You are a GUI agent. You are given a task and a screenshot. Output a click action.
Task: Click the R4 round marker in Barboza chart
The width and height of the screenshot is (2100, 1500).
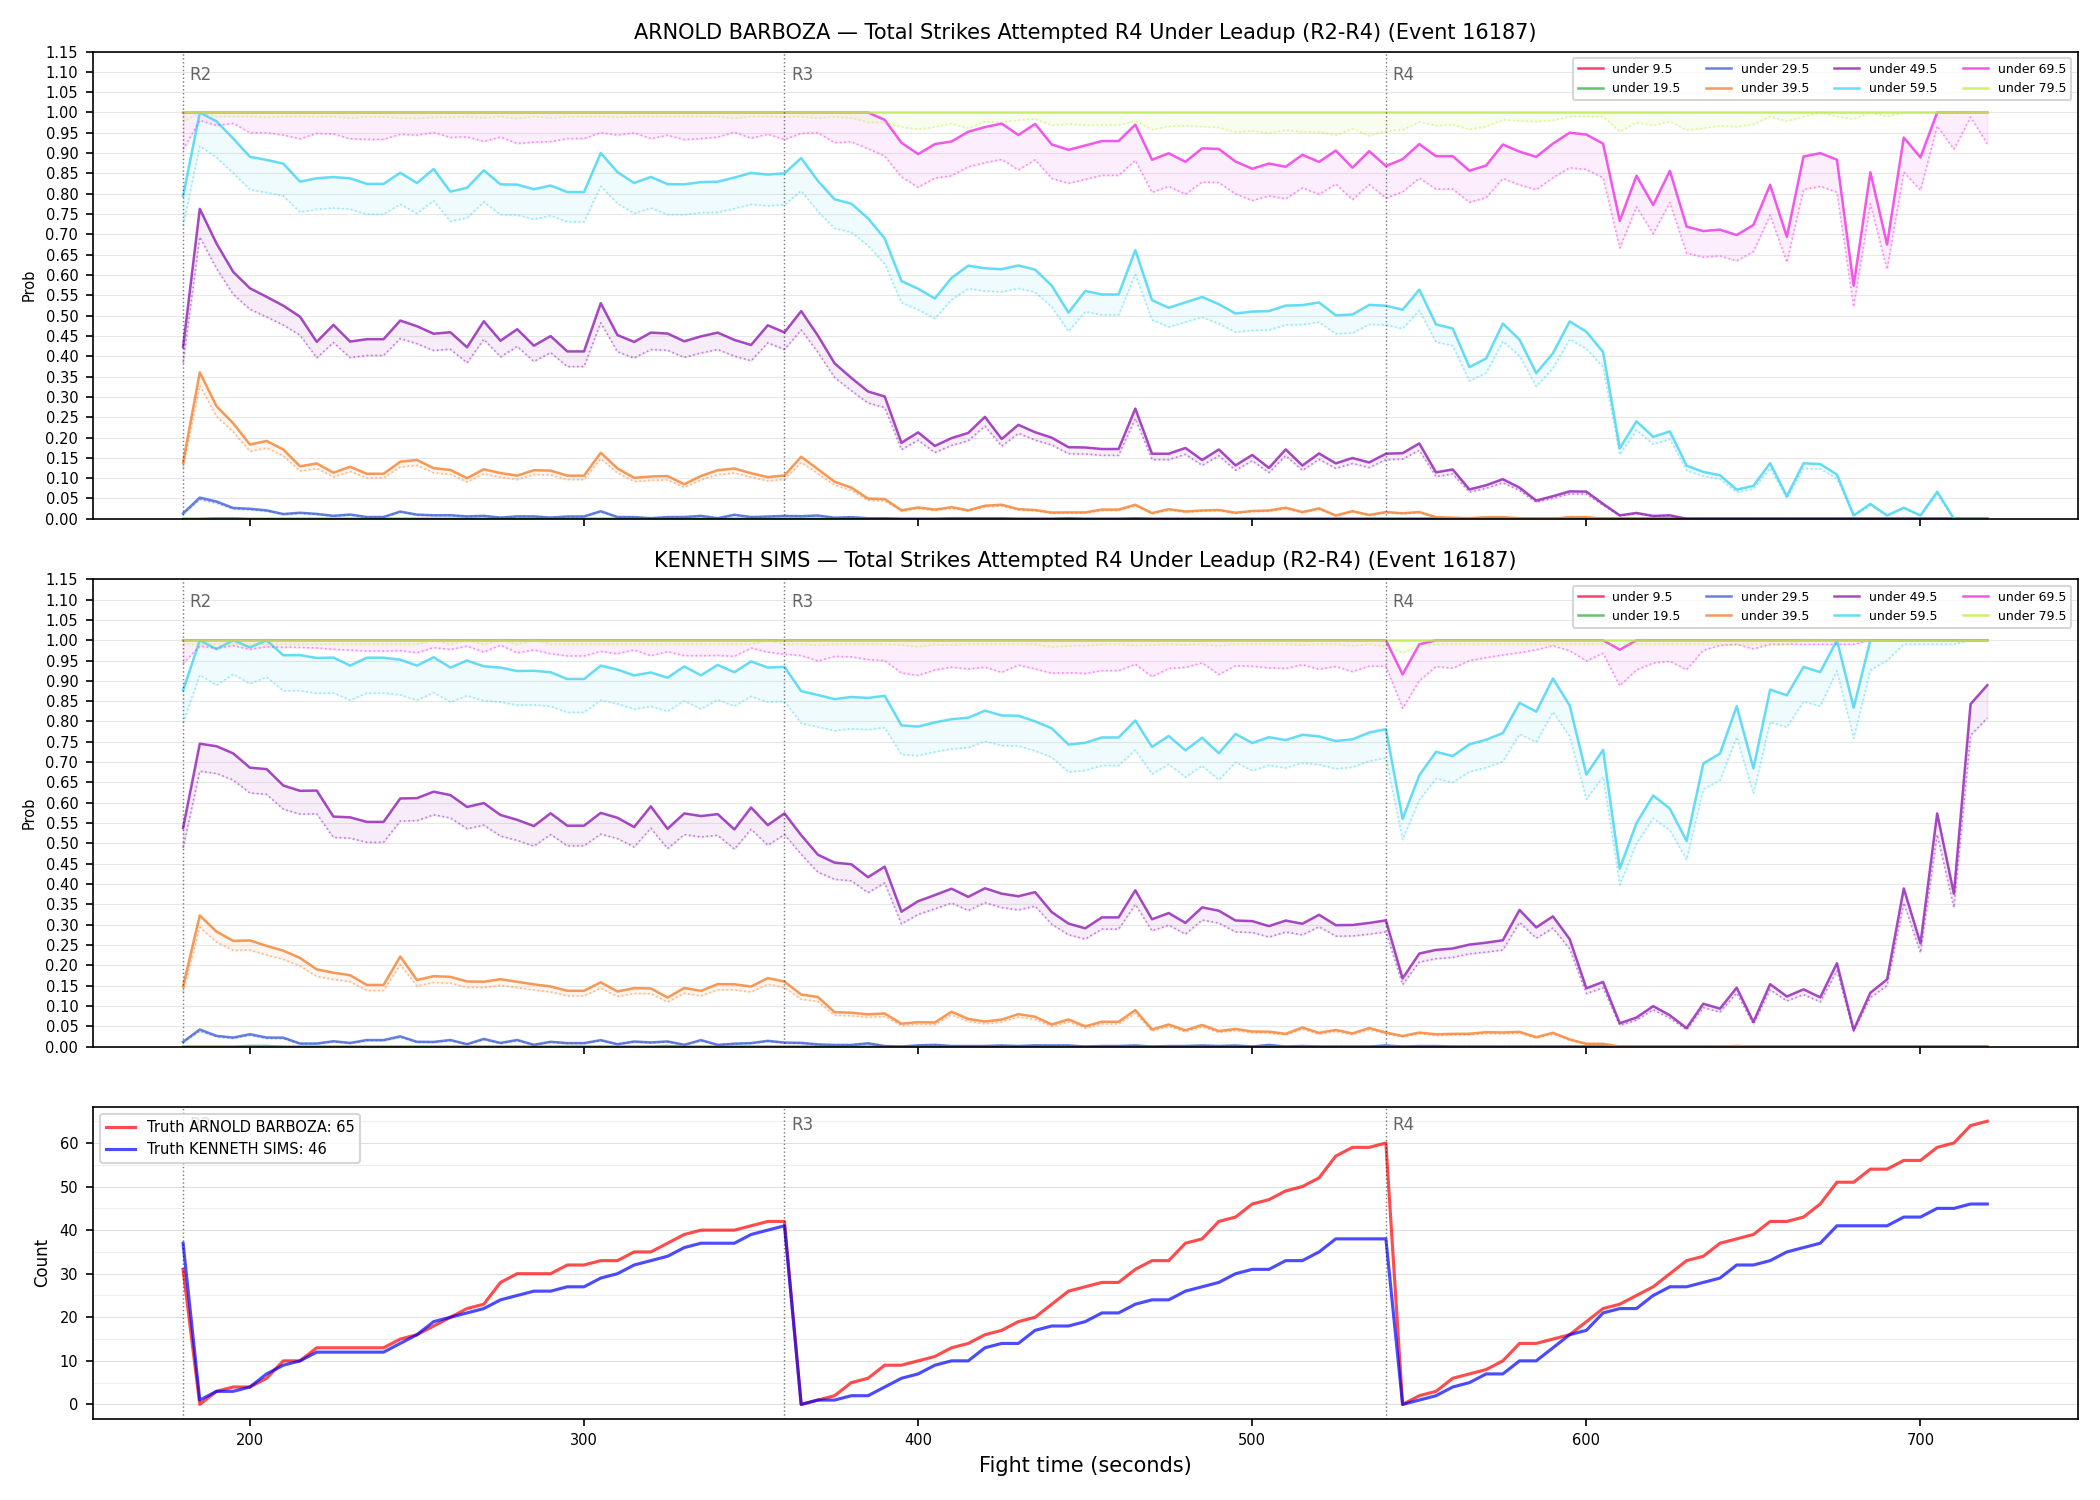(x=1403, y=74)
